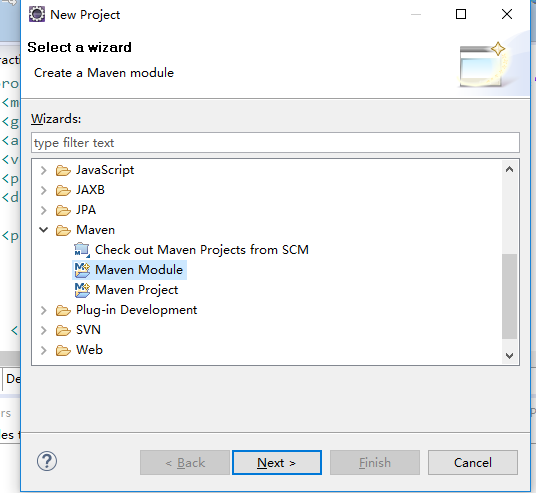Click the type filter text field
Viewport: 536px width, 493px height.
point(275,143)
